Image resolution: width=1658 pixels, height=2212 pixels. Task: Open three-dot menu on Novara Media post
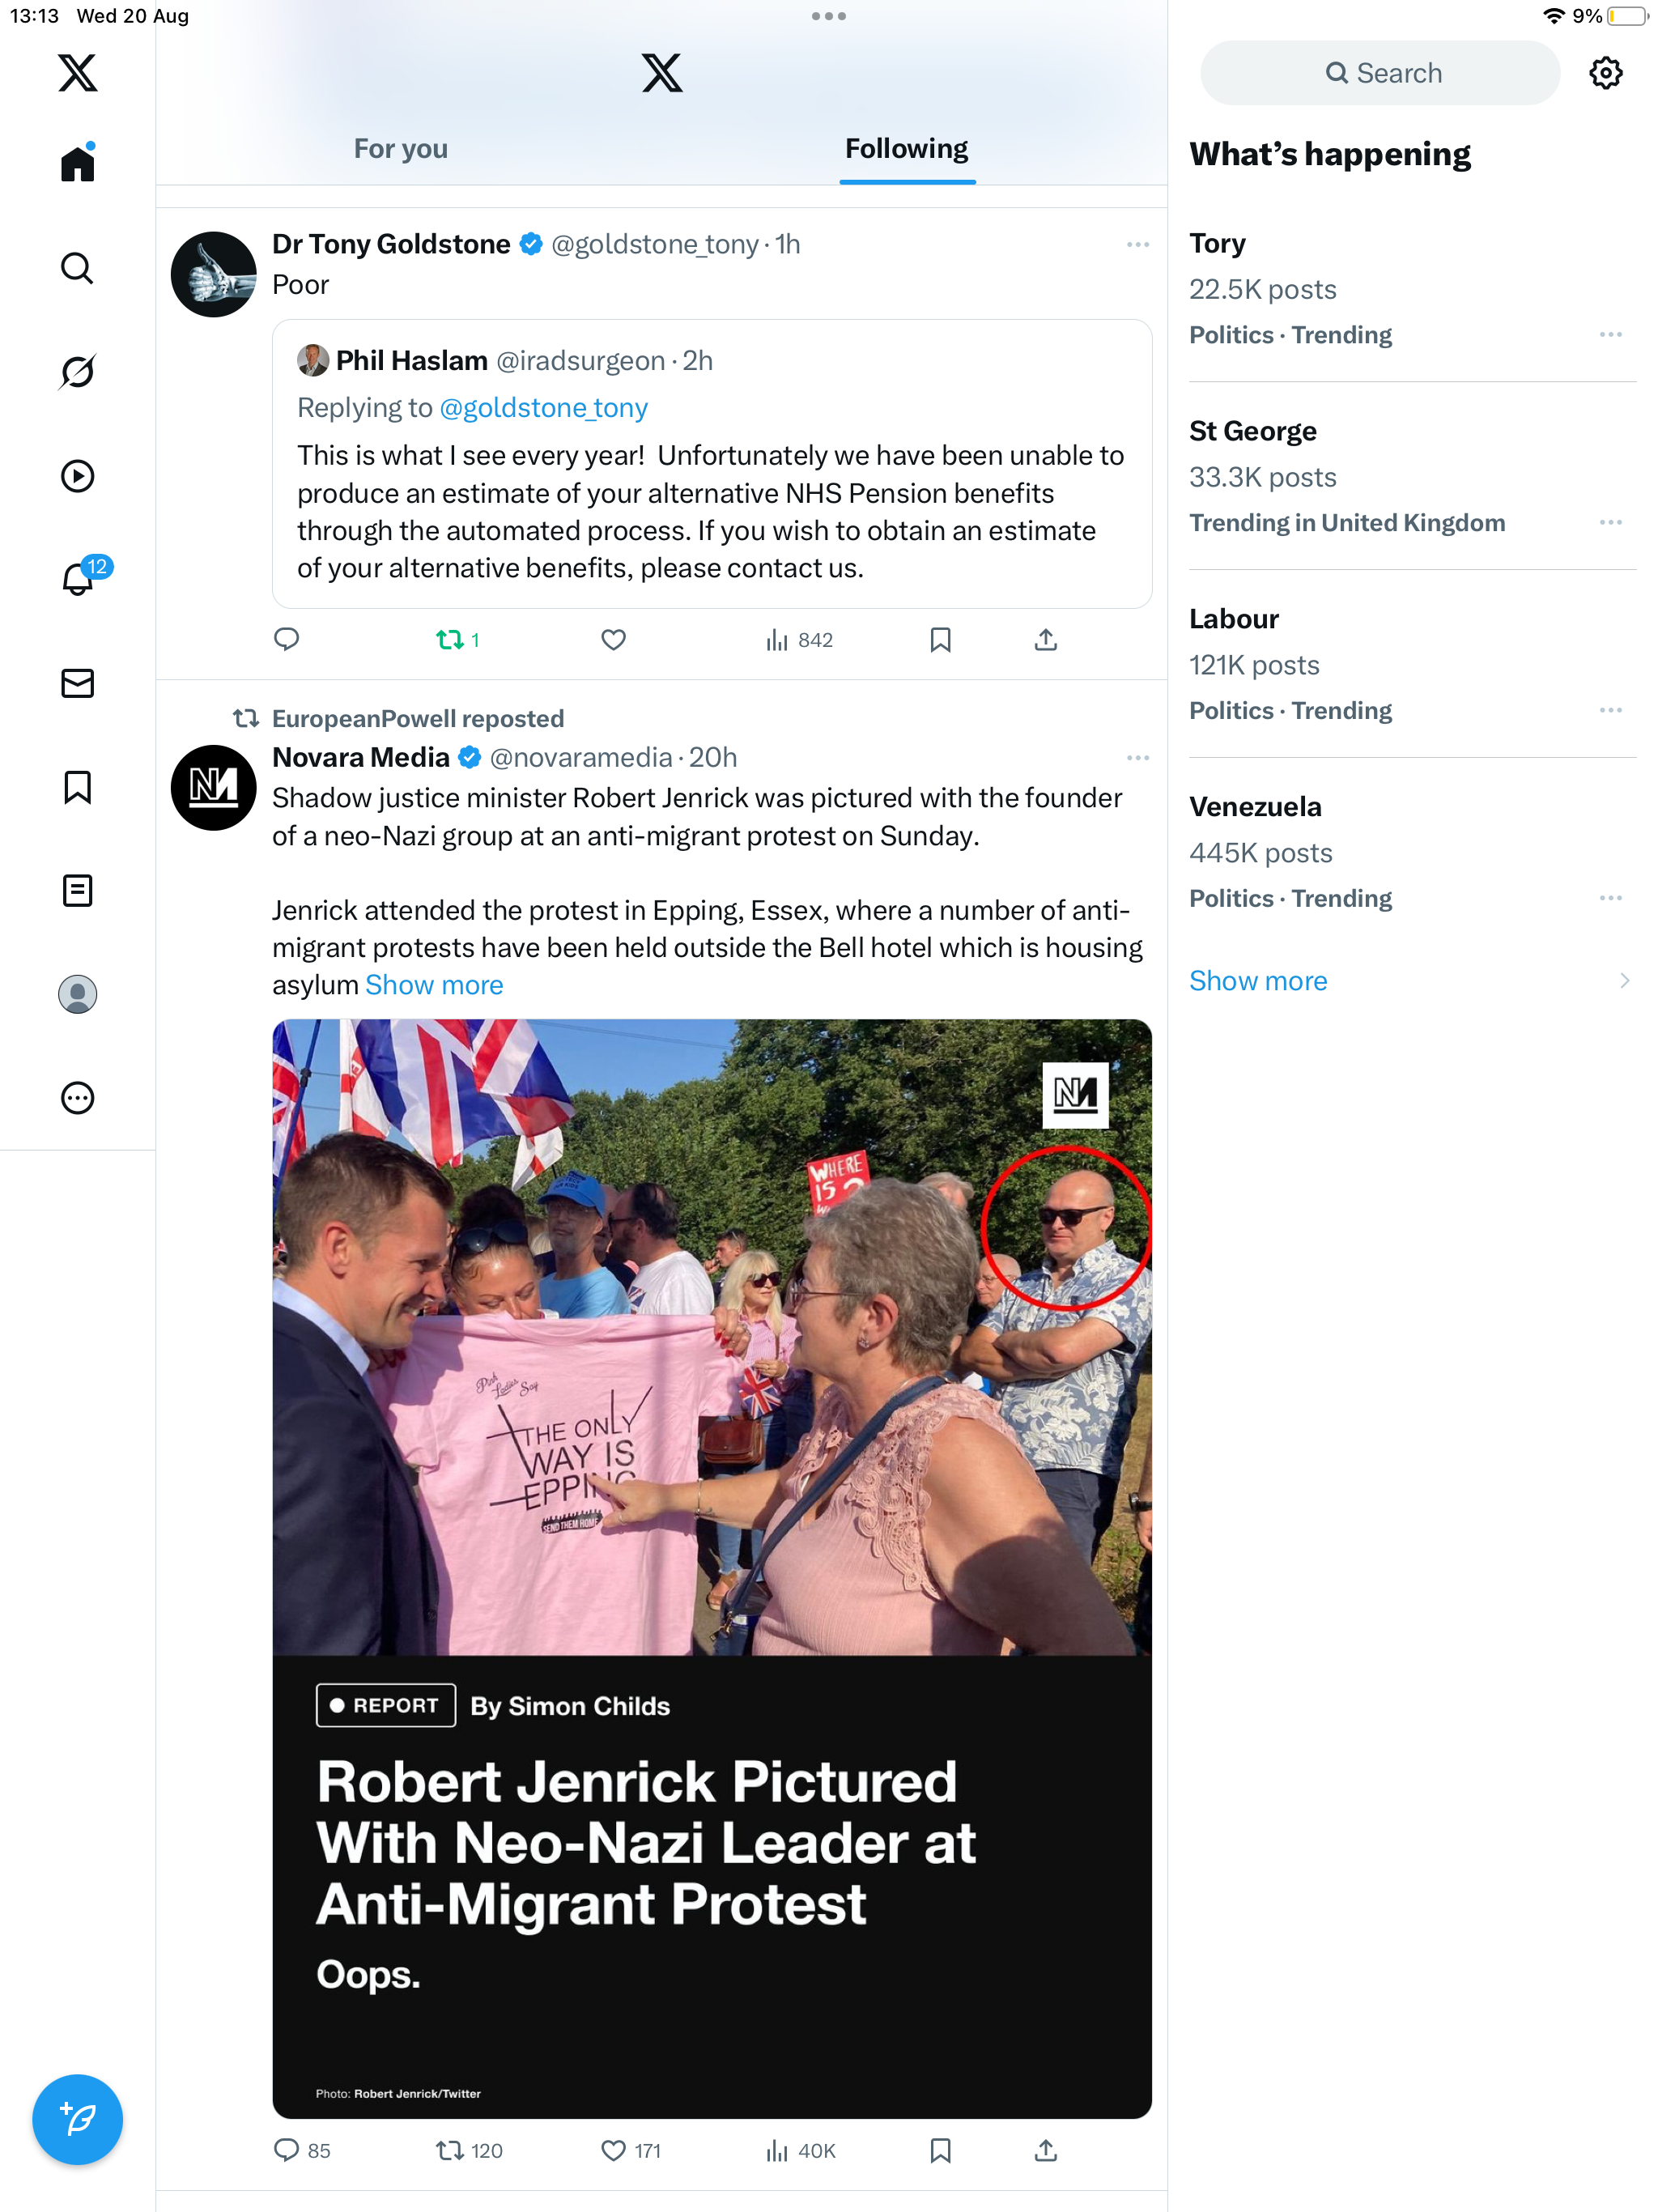tap(1137, 758)
